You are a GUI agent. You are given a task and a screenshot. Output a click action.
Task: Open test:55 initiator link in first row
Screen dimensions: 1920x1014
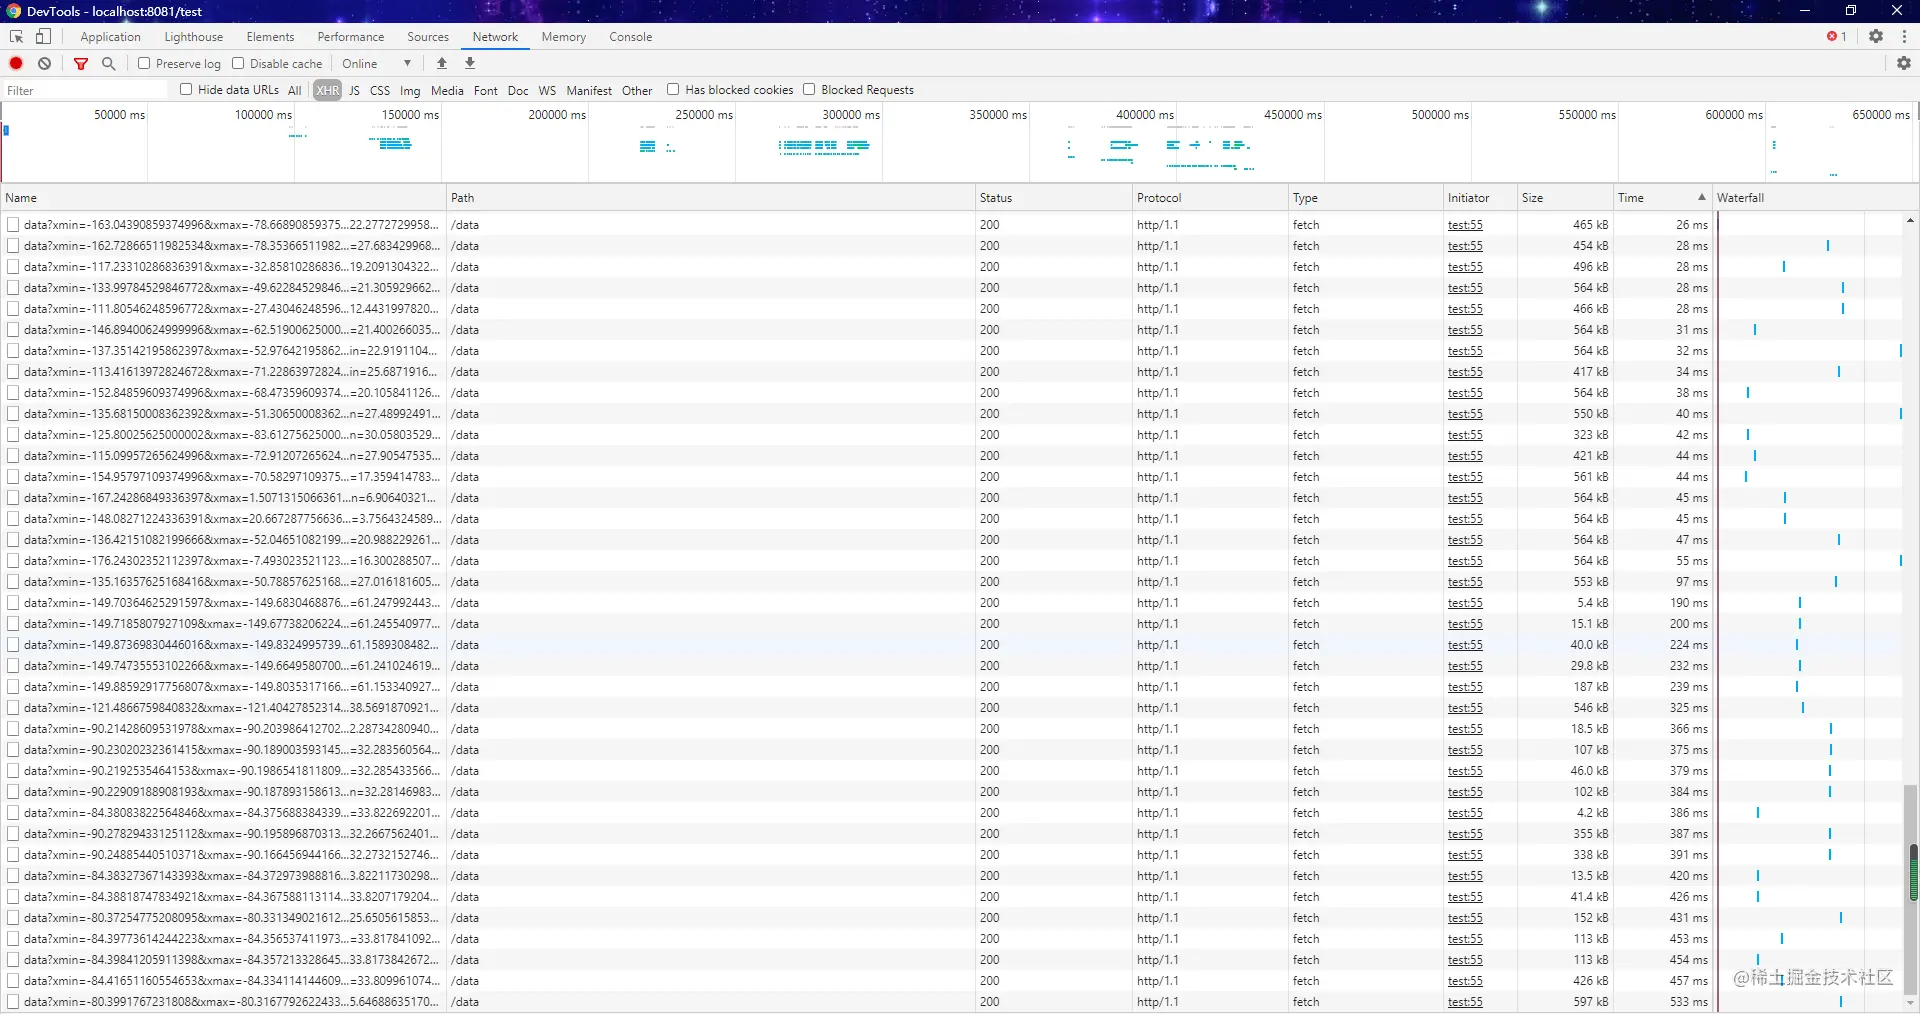coord(1465,225)
